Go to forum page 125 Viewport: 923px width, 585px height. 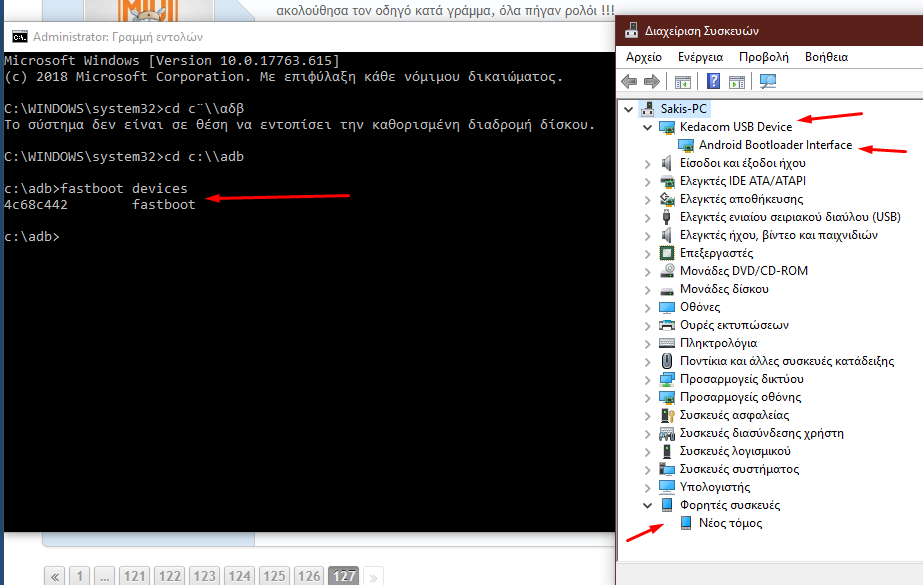[x=274, y=576]
